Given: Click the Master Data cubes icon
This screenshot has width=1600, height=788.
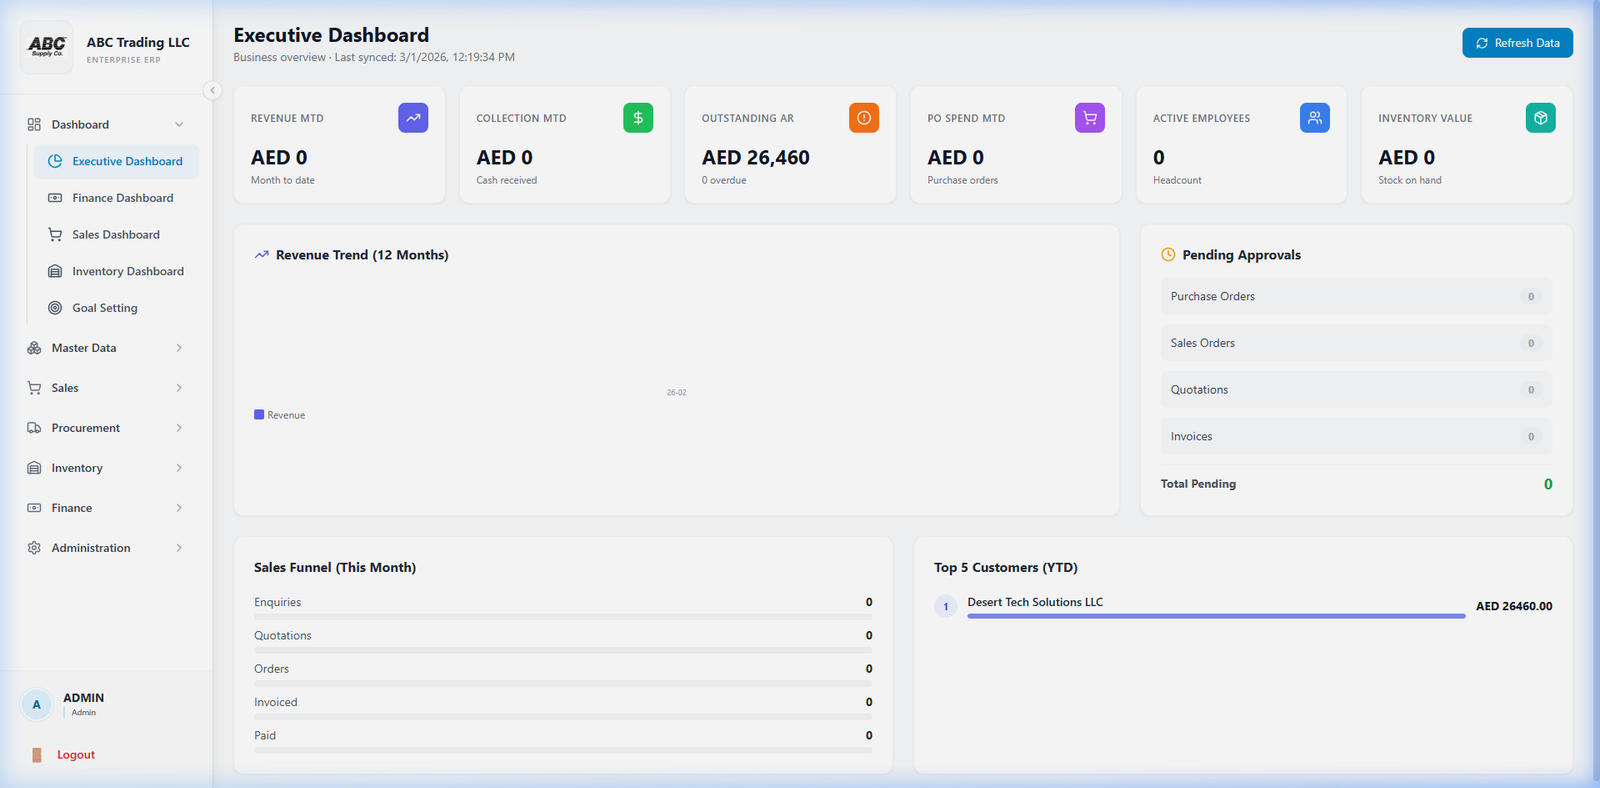Looking at the screenshot, I should click(x=34, y=348).
